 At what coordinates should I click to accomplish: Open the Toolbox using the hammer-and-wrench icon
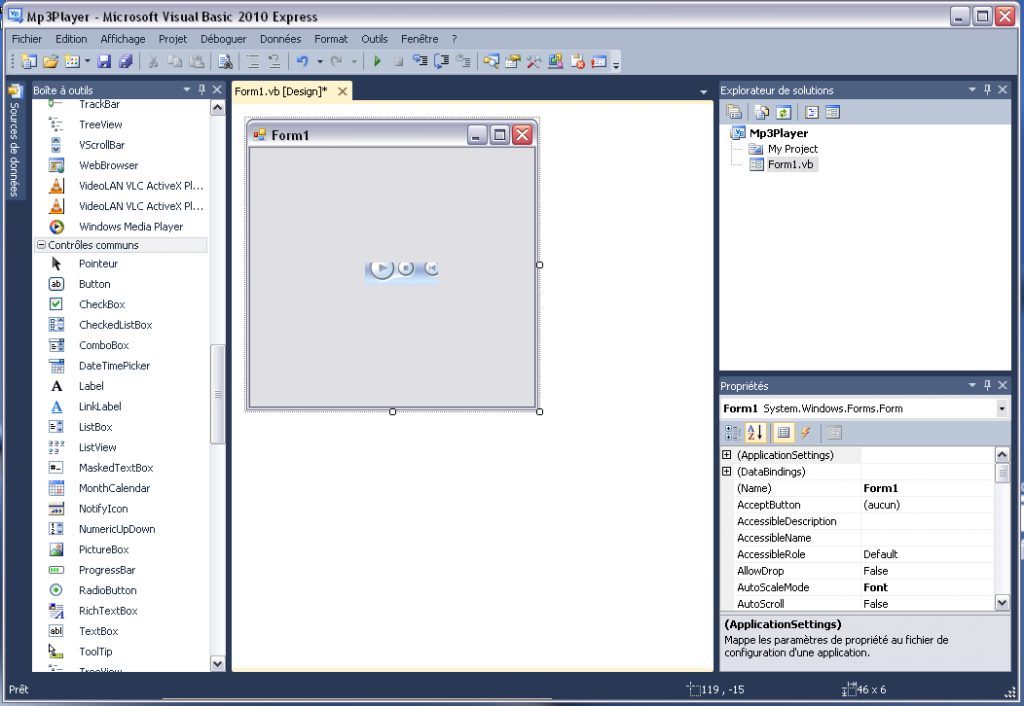pyautogui.click(x=534, y=61)
